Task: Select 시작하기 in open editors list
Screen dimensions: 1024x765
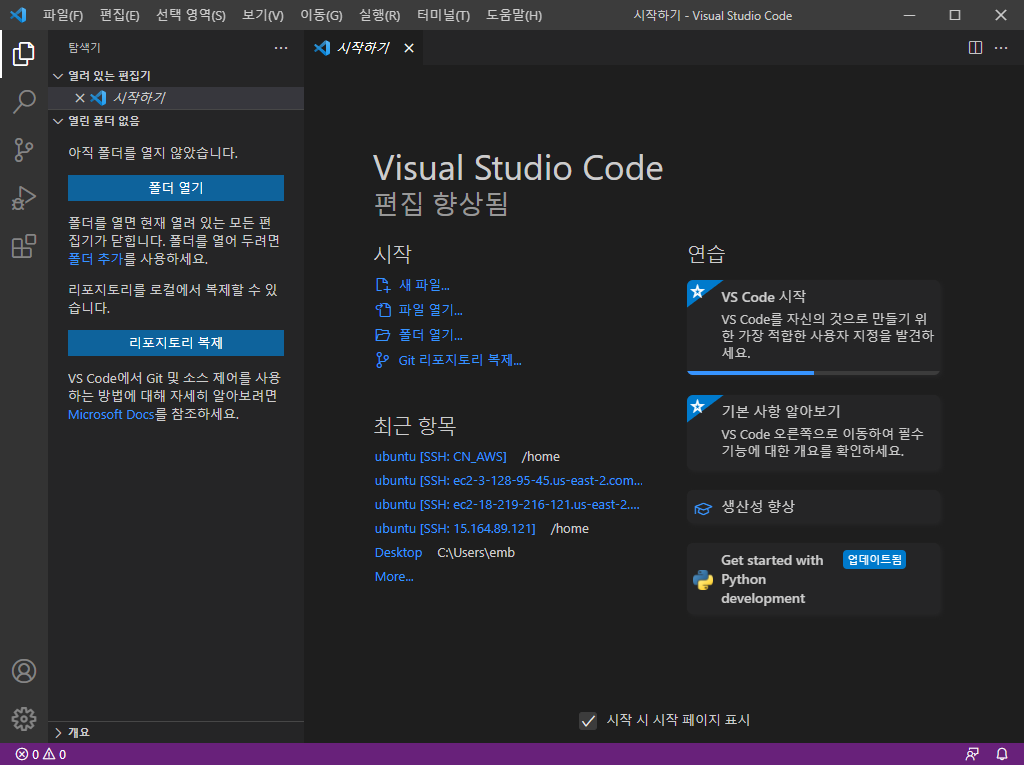Action: pyautogui.click(x=176, y=98)
